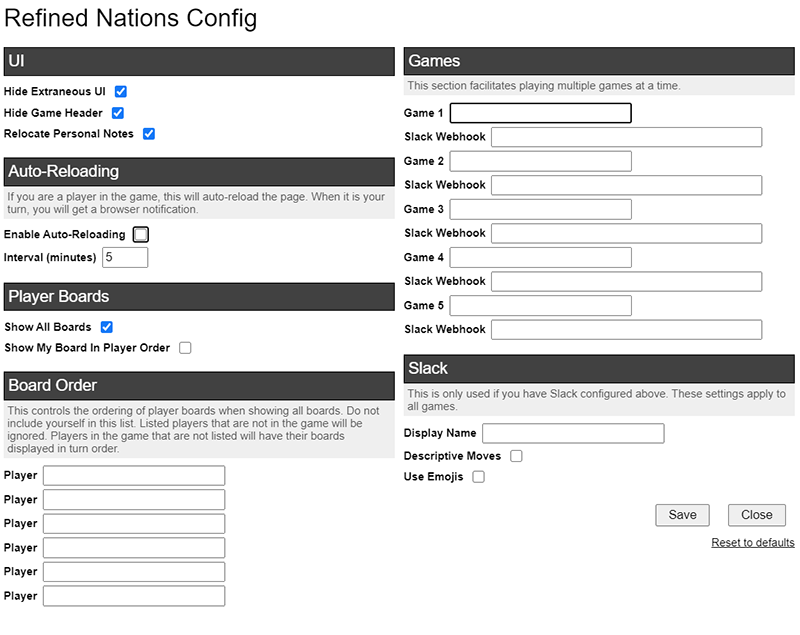This screenshot has width=800, height=635.
Task: Click the Close button
Action: (757, 515)
